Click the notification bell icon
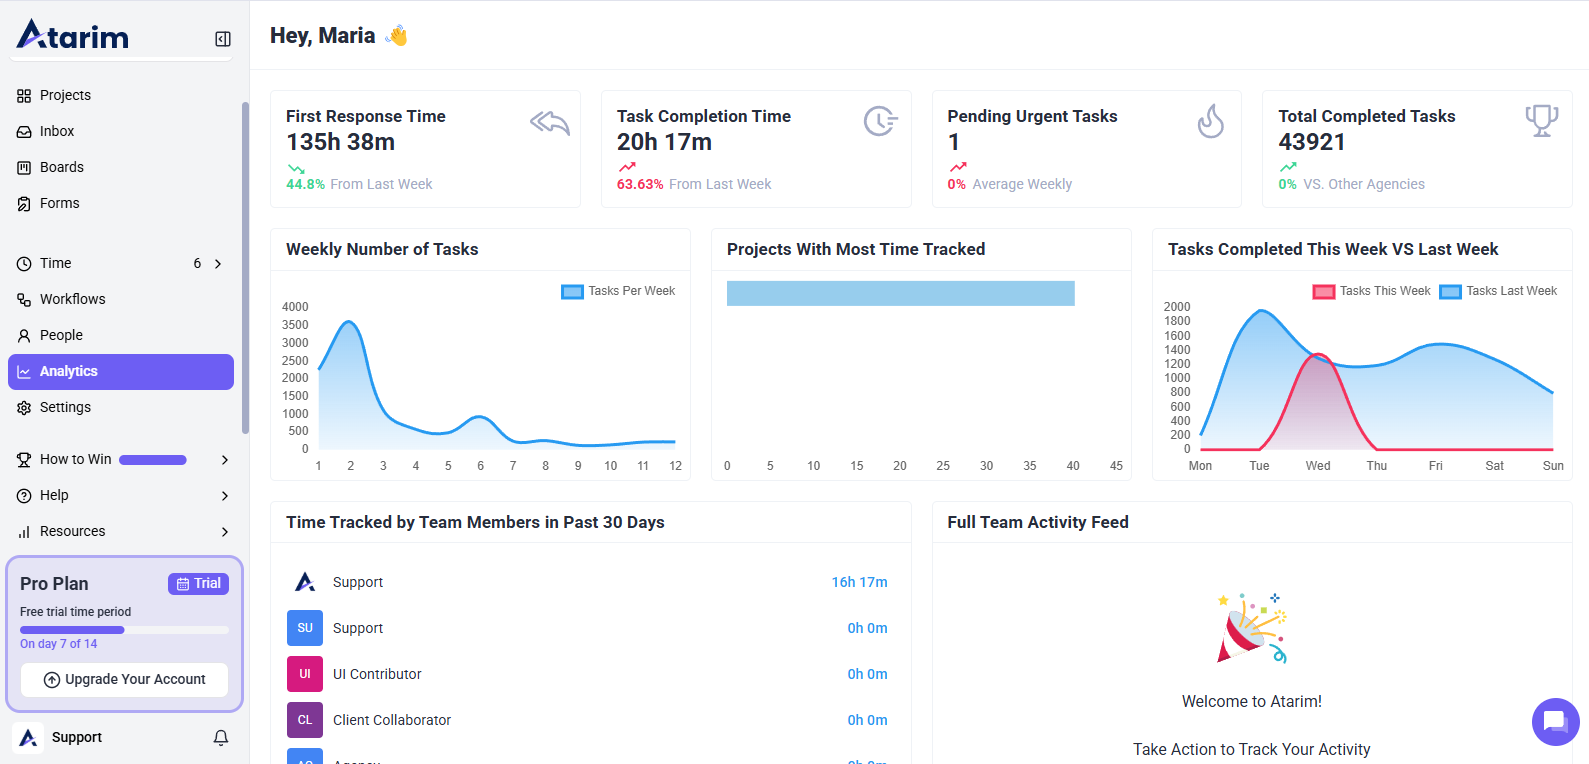 [x=221, y=737]
